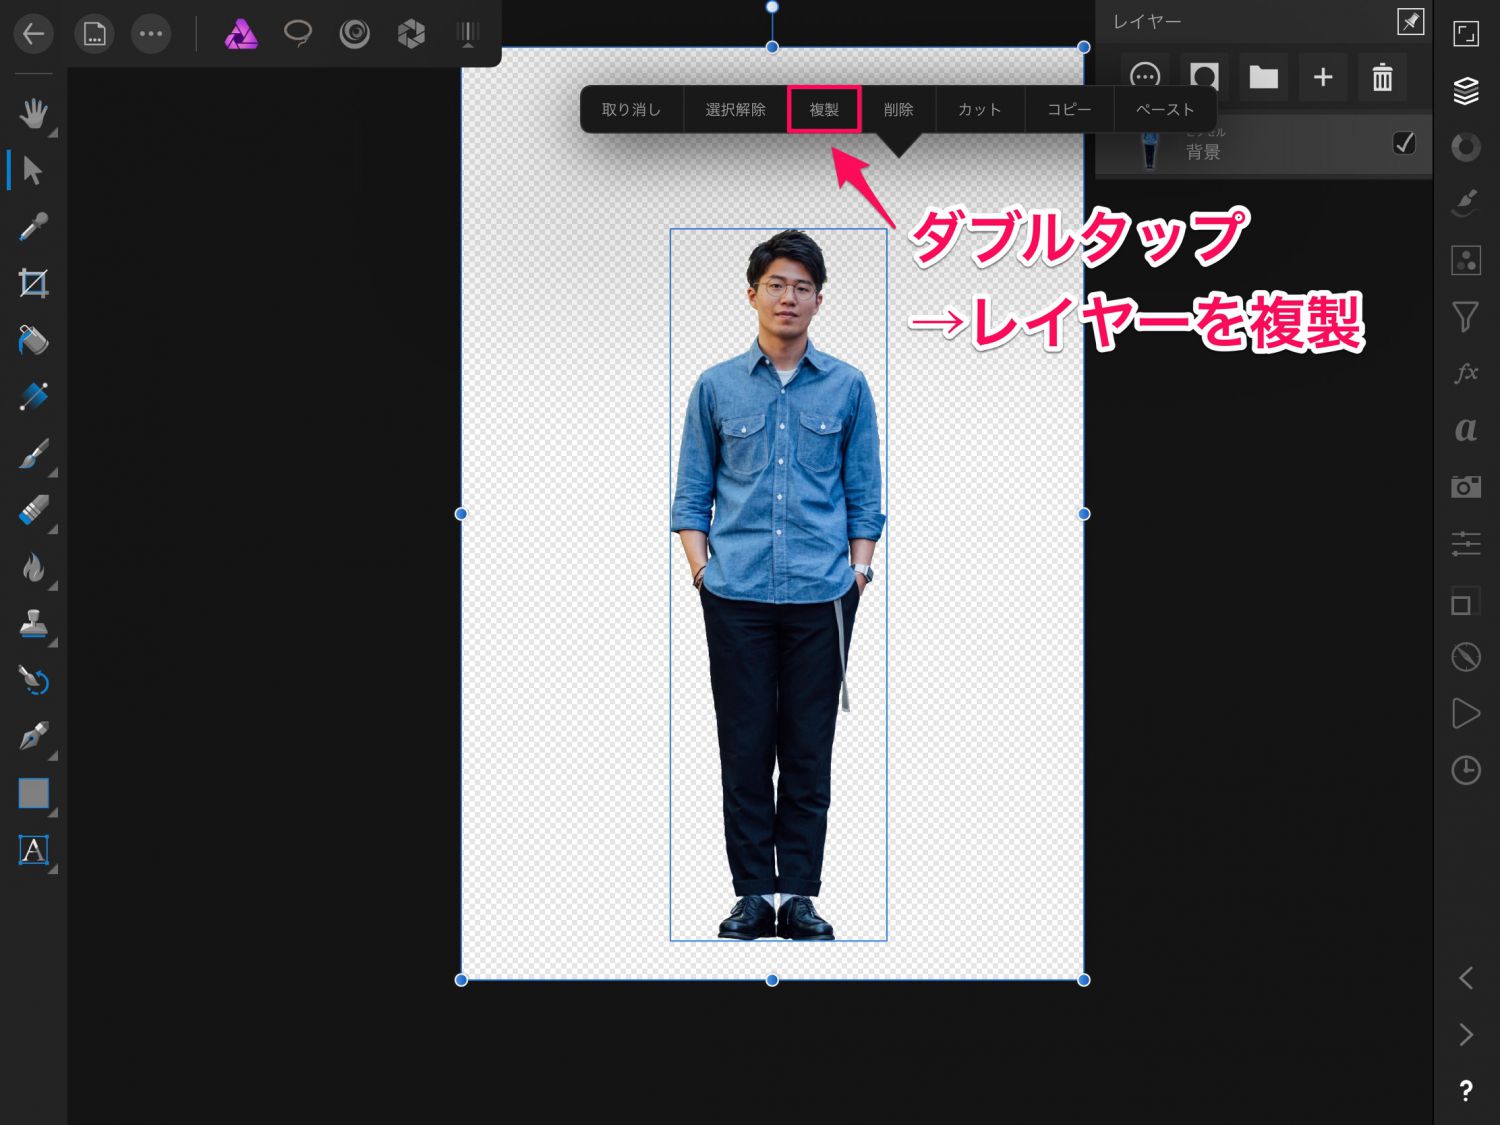Open layer options circle menu
Image resolution: width=1500 pixels, height=1125 pixels.
[1144, 77]
